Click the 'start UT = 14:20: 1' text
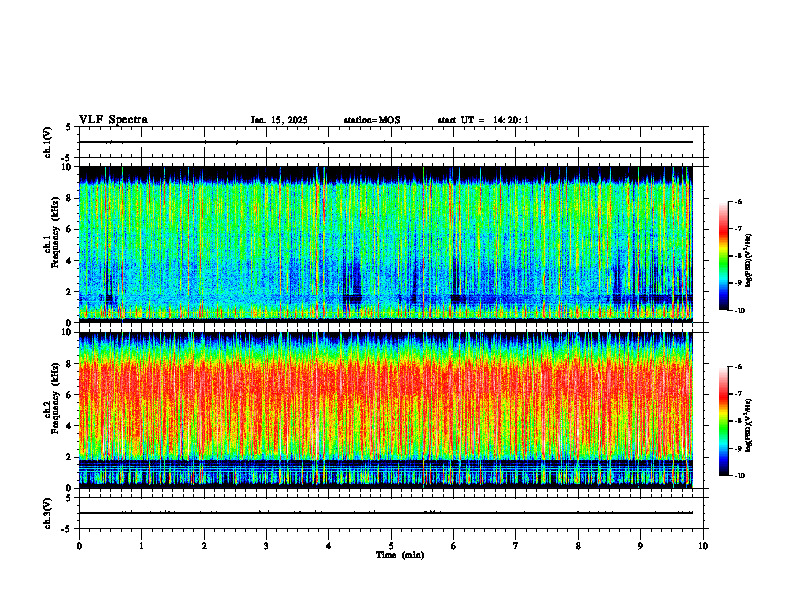Image resolution: width=792 pixels, height=612 pixels. click(x=483, y=120)
